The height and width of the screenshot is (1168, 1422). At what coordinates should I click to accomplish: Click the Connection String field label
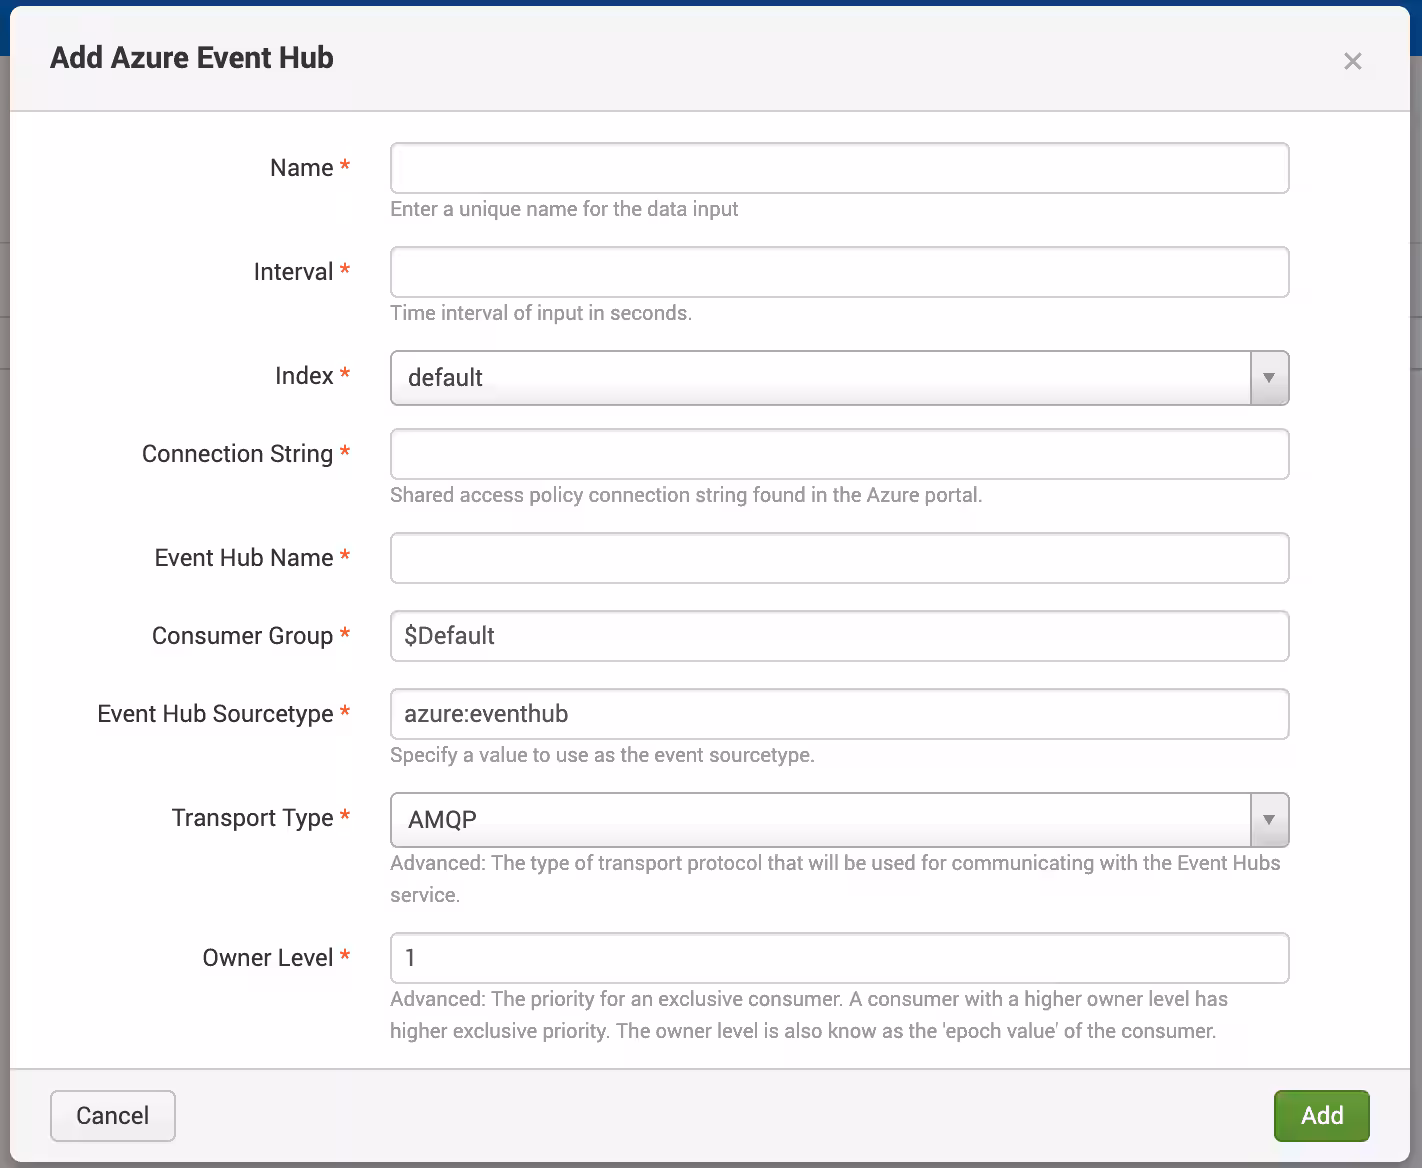(x=237, y=454)
